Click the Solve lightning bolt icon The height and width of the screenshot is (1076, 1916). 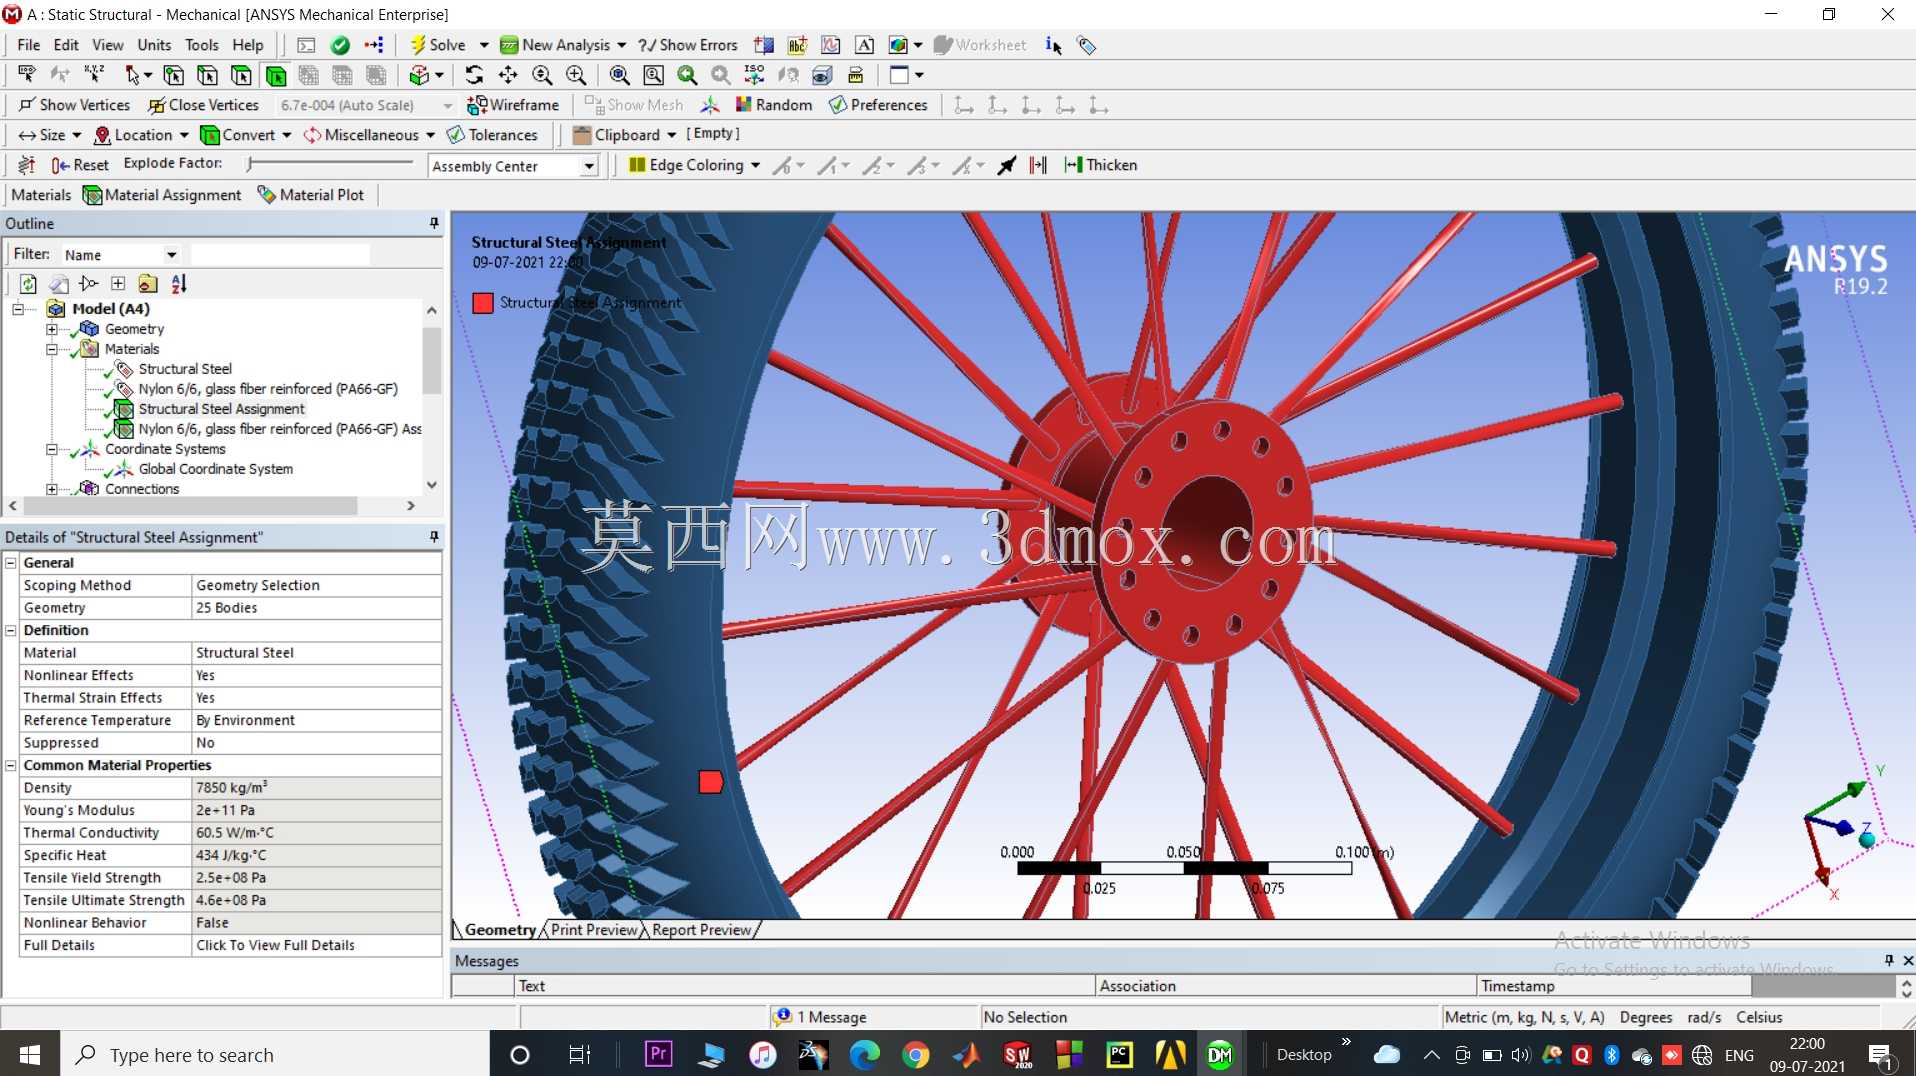coord(418,45)
